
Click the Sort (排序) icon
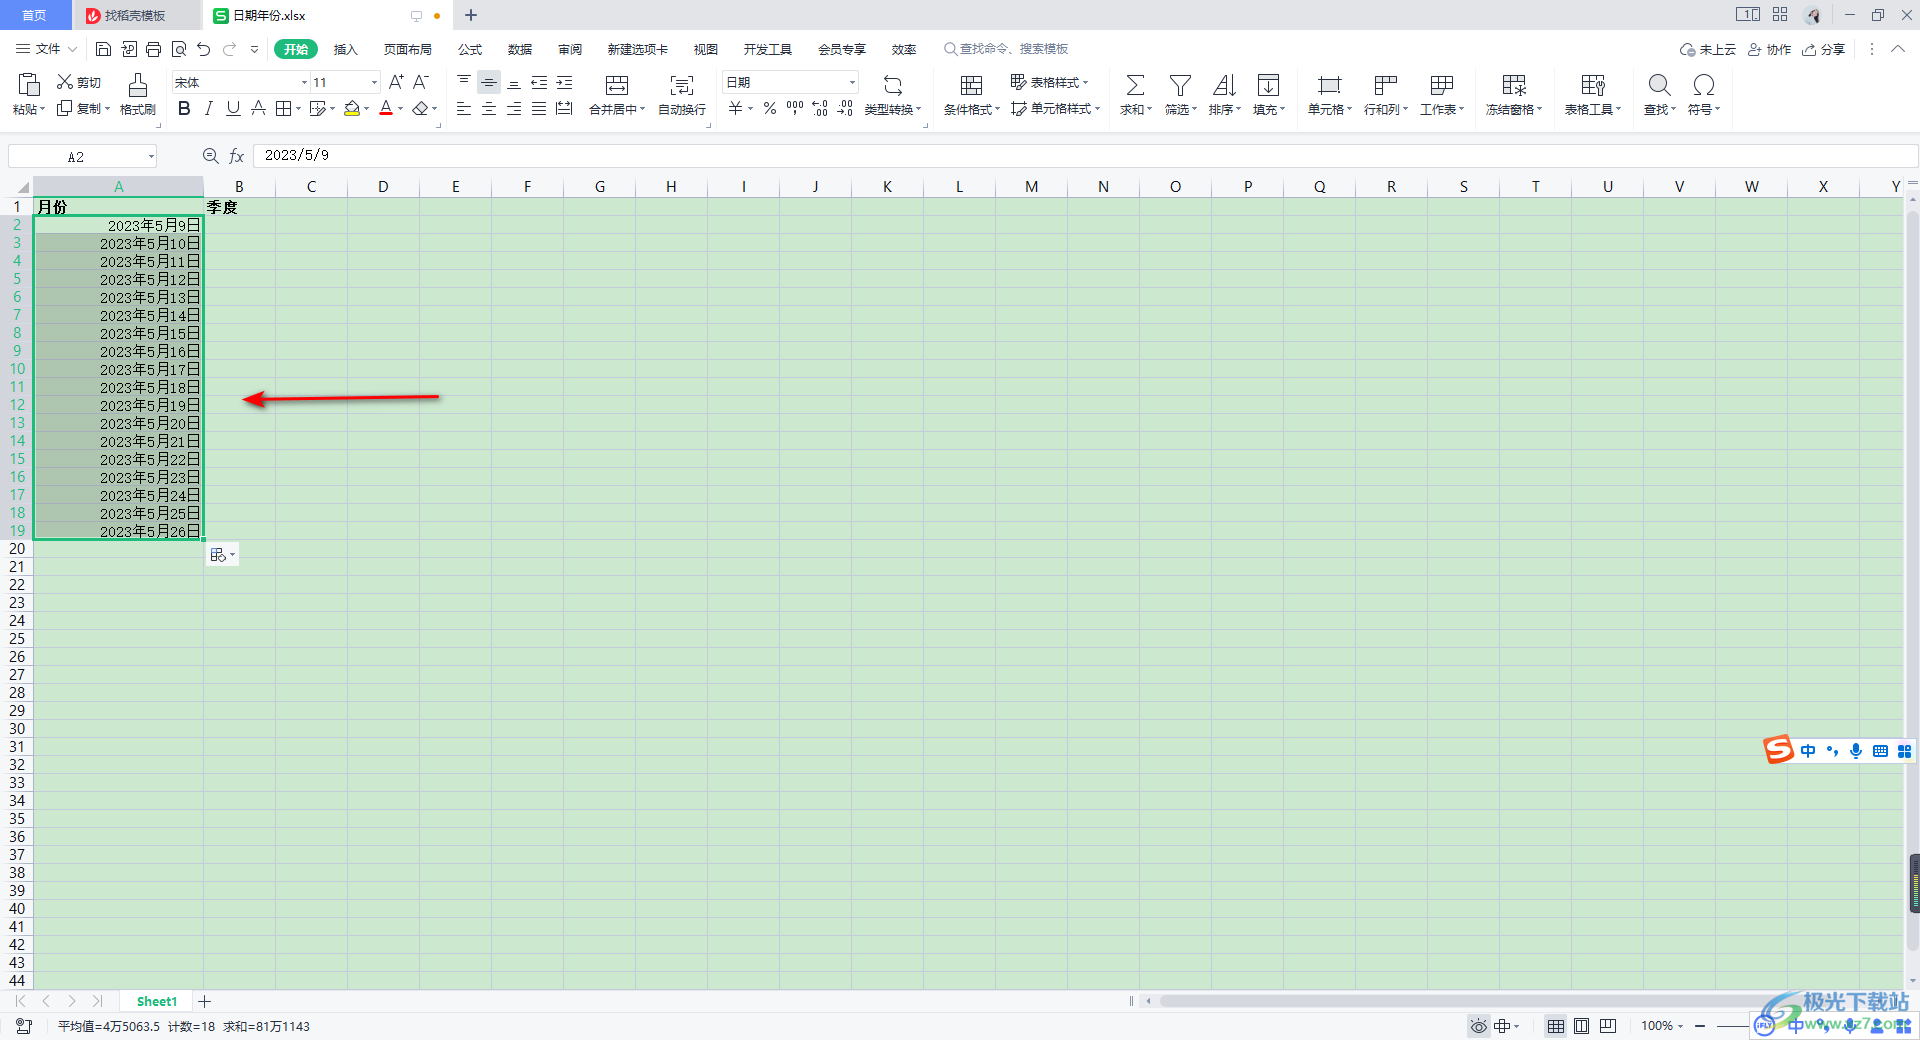(x=1224, y=85)
